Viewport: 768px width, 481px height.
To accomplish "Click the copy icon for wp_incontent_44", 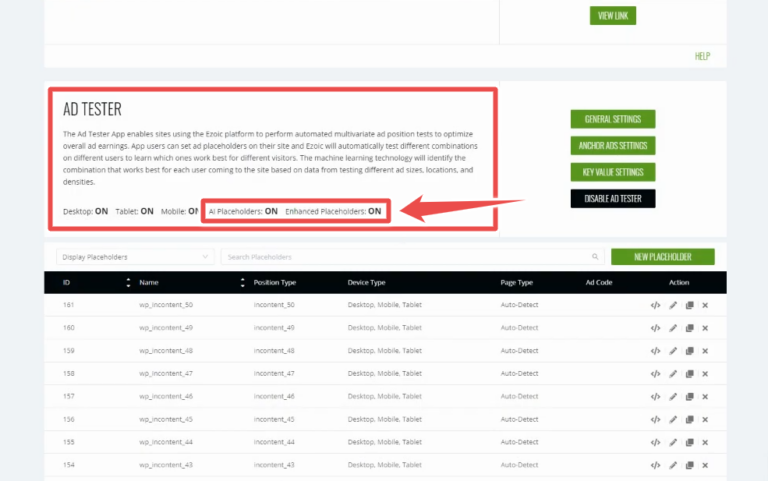I will [x=689, y=442].
